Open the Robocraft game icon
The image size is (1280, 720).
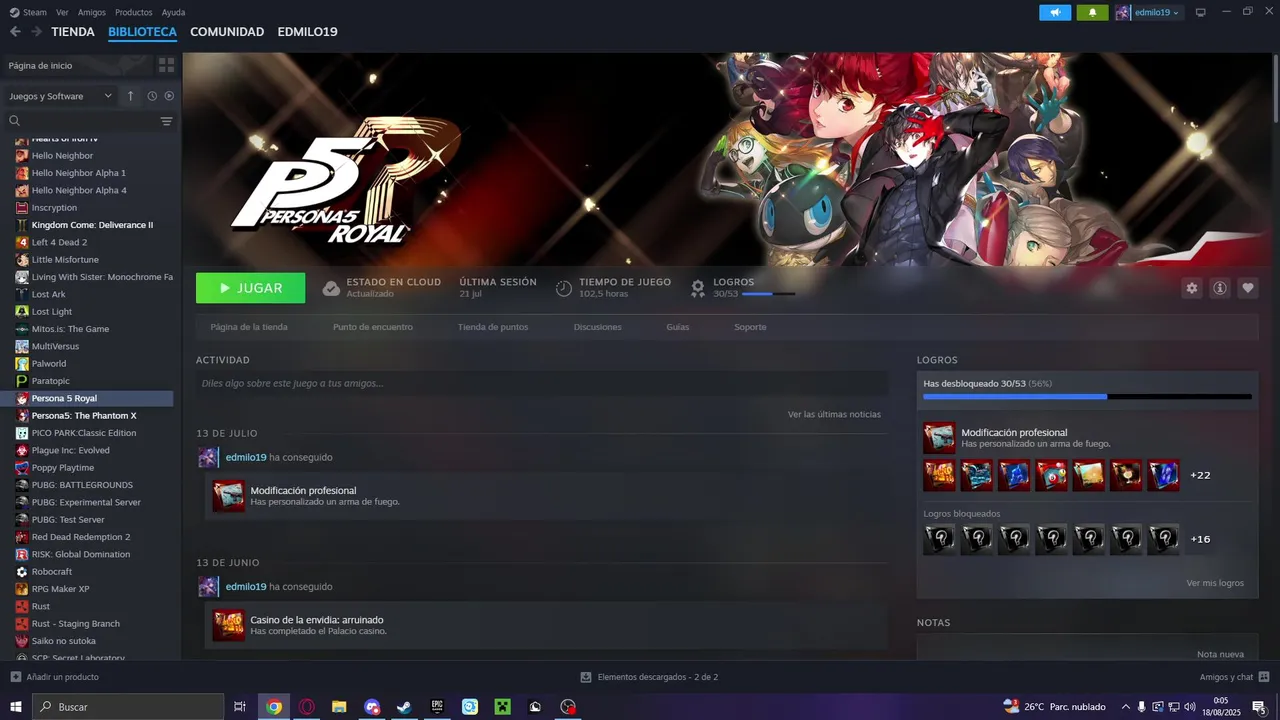pyautogui.click(x=22, y=572)
